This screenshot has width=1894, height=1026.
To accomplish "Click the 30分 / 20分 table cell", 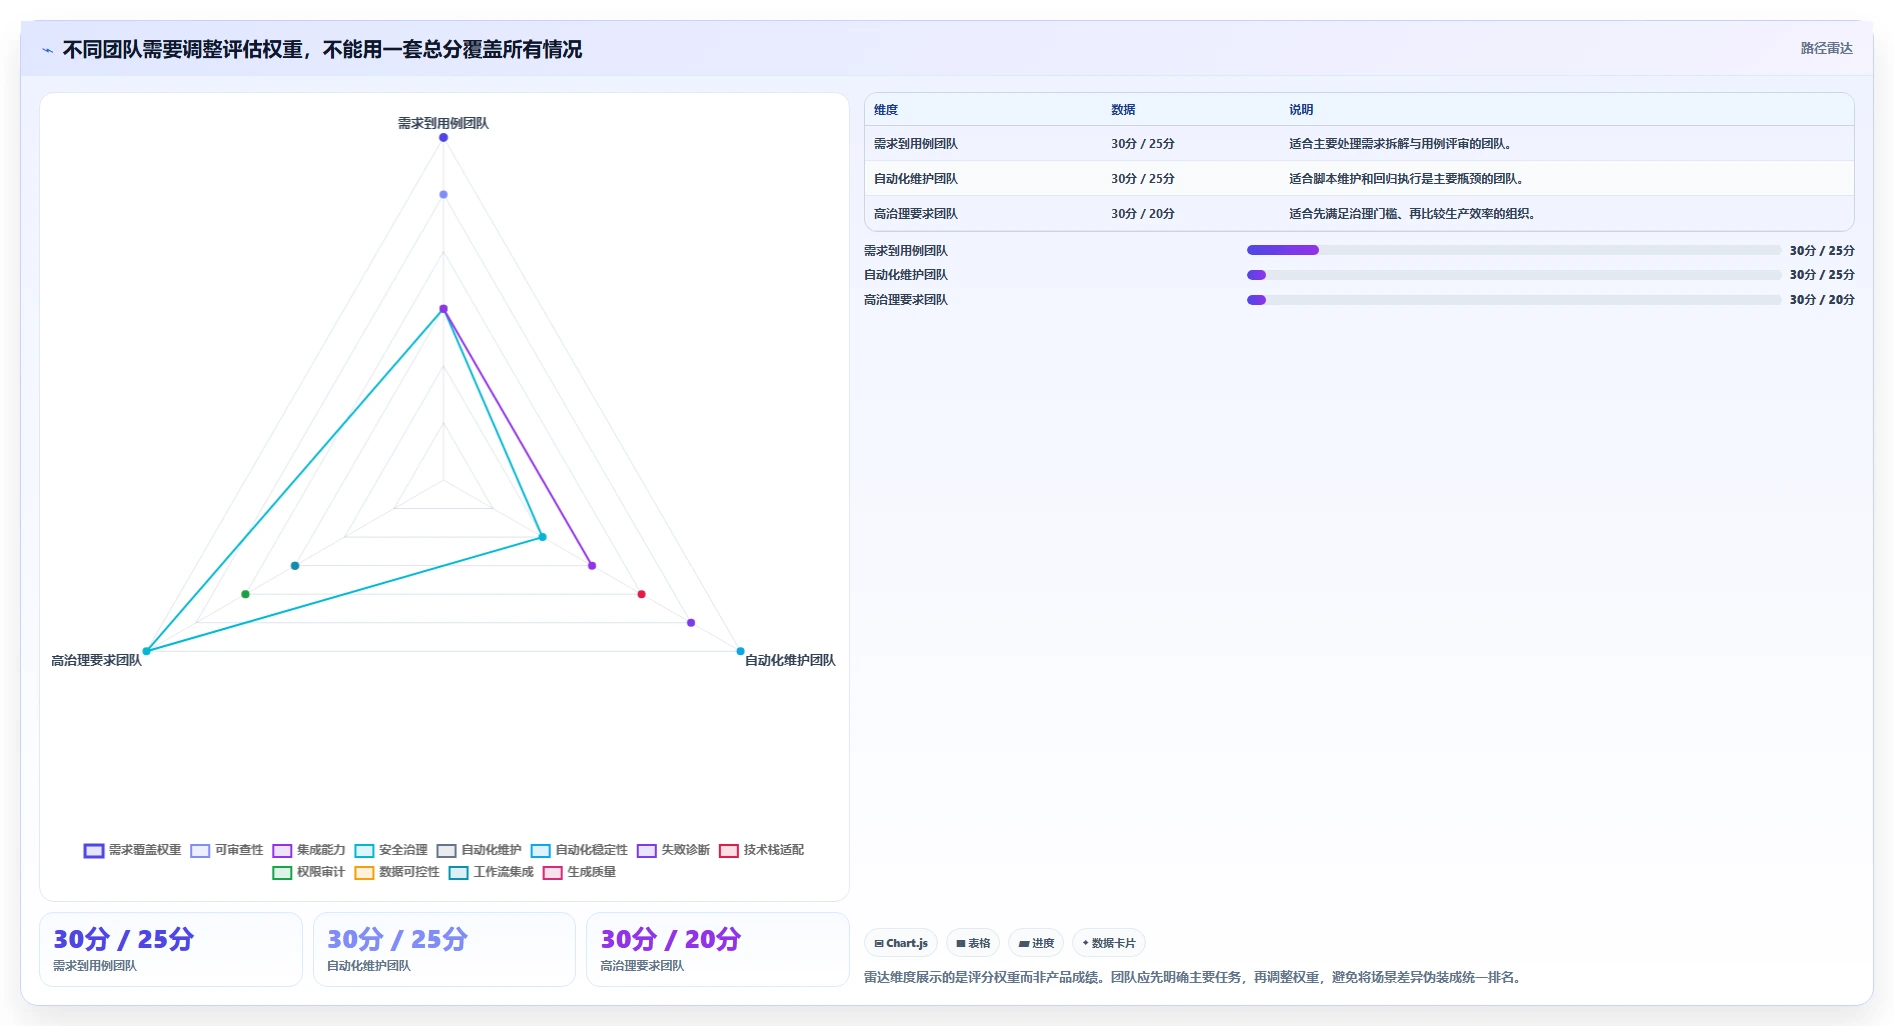I will point(1143,214).
